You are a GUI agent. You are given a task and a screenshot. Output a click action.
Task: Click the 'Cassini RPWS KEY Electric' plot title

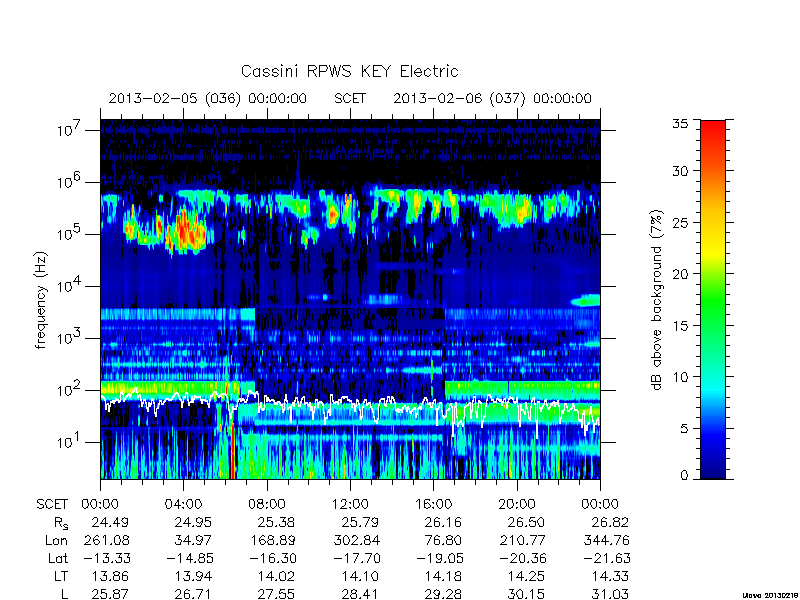(x=349, y=71)
